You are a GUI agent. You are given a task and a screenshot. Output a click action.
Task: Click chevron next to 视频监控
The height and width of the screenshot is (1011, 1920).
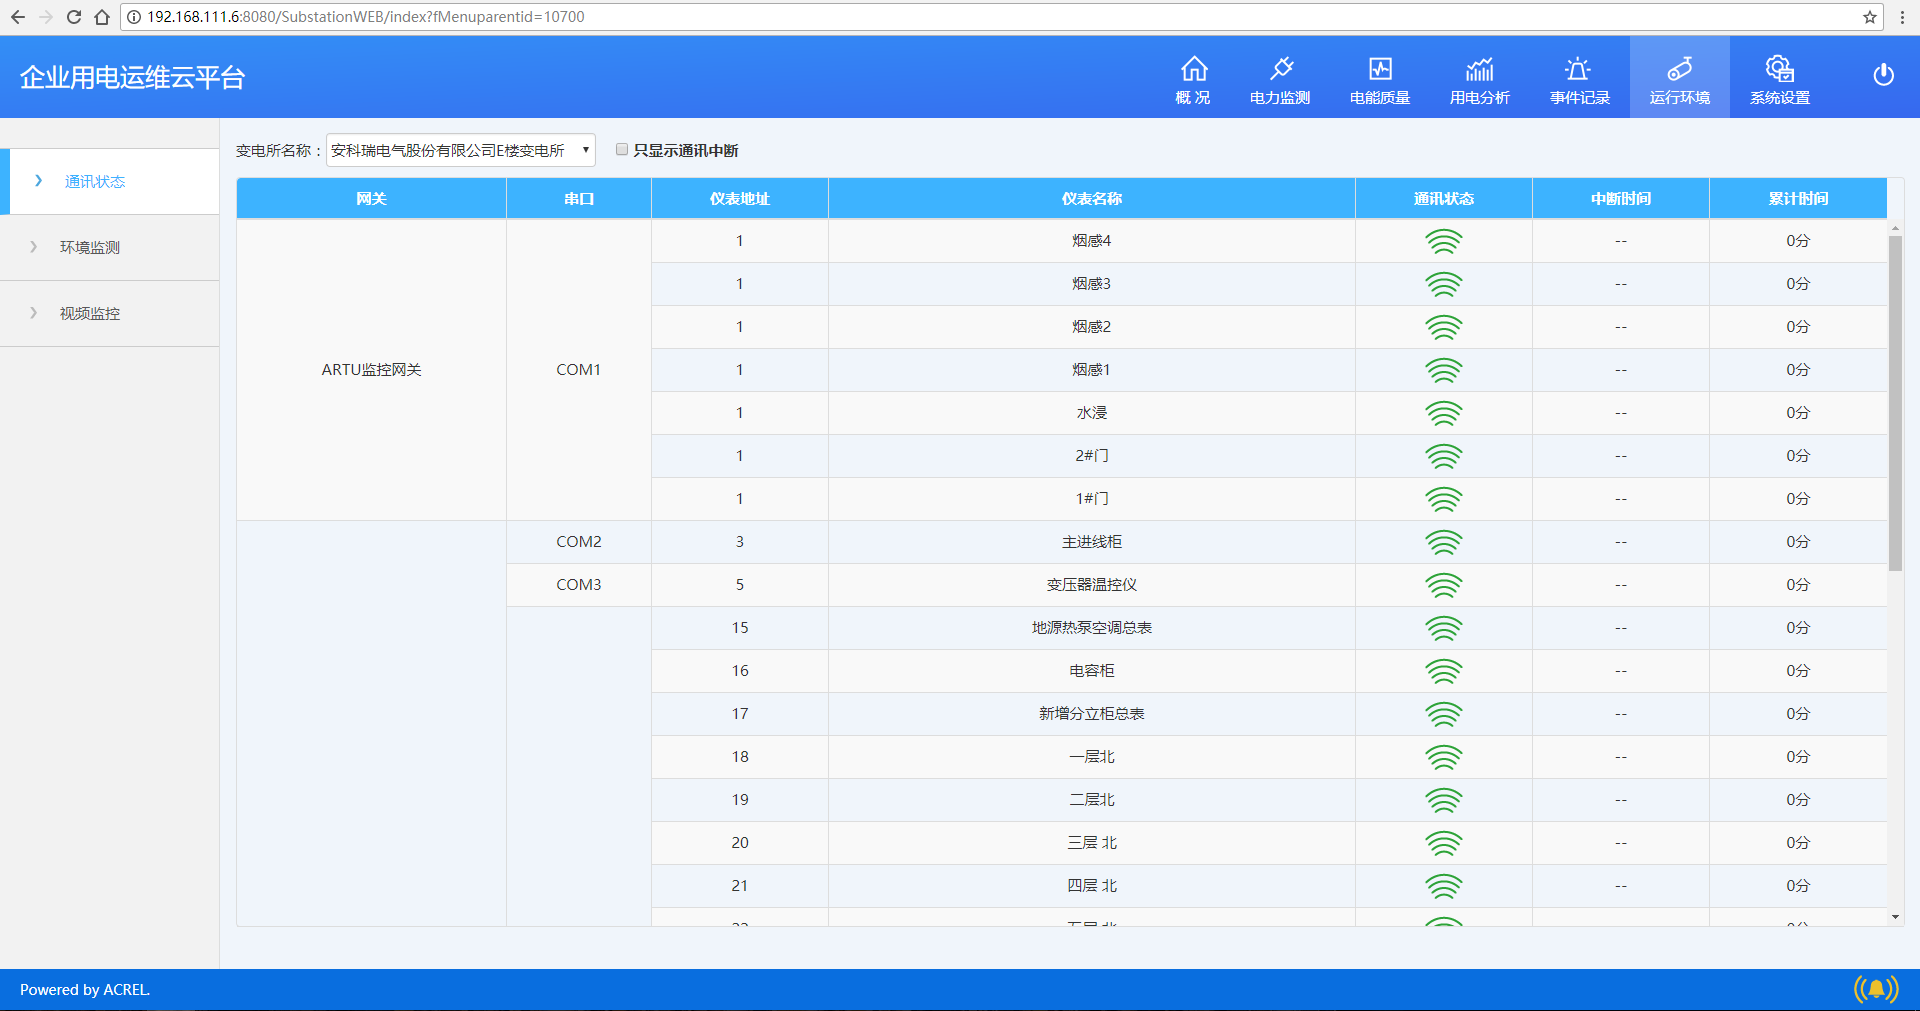pos(33,313)
